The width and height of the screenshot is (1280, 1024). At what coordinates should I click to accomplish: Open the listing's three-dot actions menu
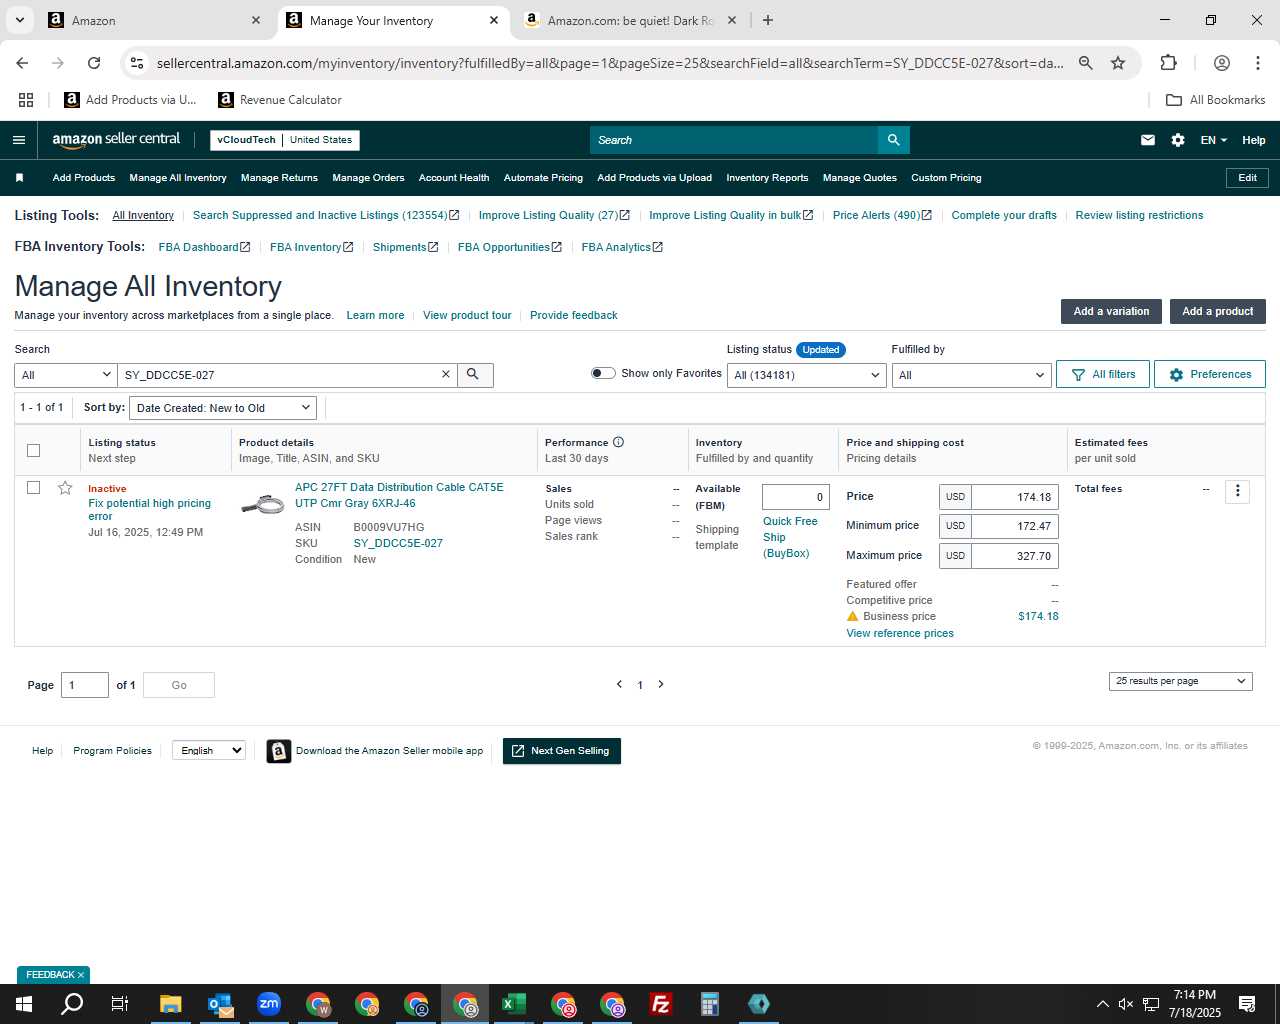[1237, 491]
